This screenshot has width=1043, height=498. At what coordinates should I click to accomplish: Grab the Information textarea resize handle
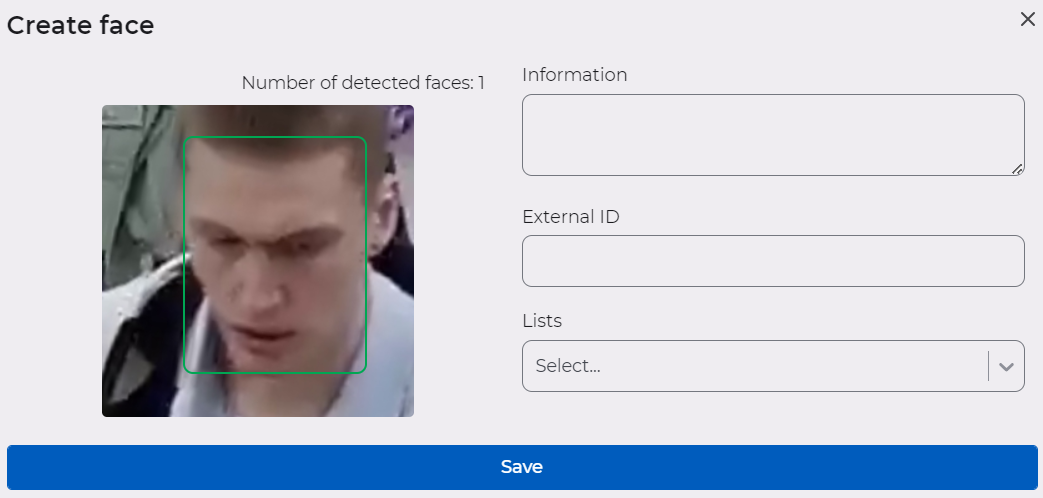[1016, 169]
